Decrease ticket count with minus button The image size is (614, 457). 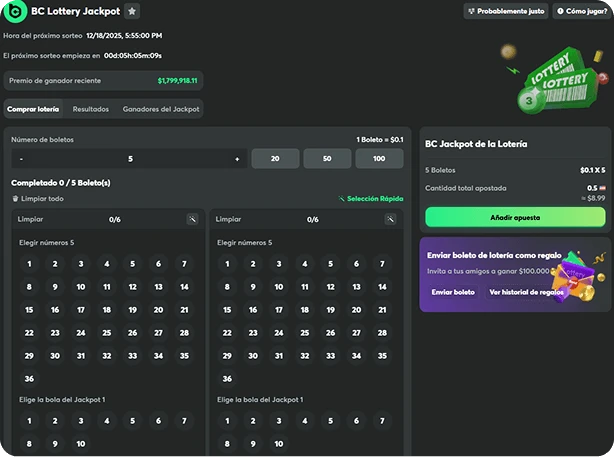coord(21,159)
